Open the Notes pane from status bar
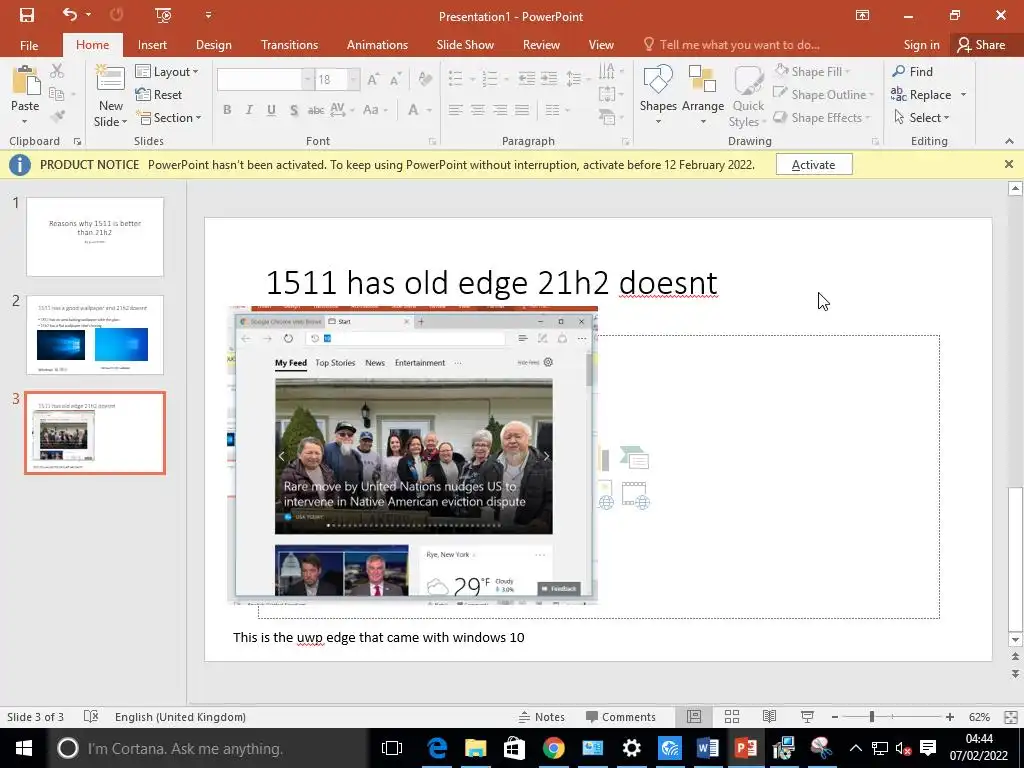Image resolution: width=1024 pixels, height=768 pixels. [x=541, y=716]
